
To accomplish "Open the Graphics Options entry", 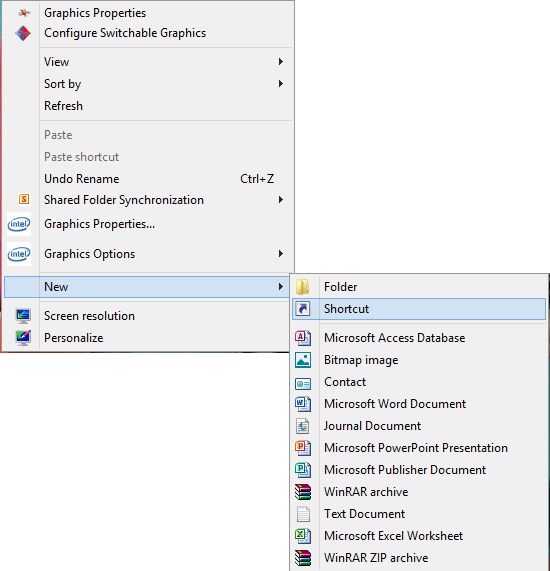I will [x=148, y=254].
